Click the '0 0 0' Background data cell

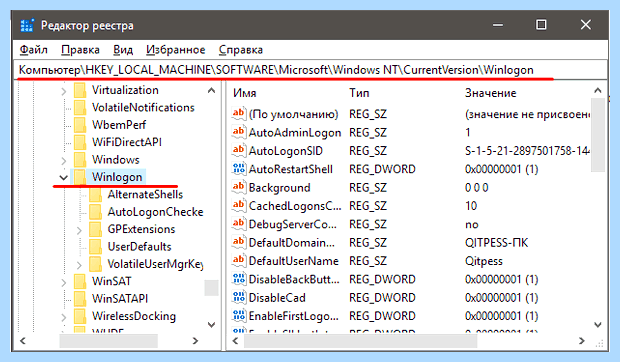(476, 187)
